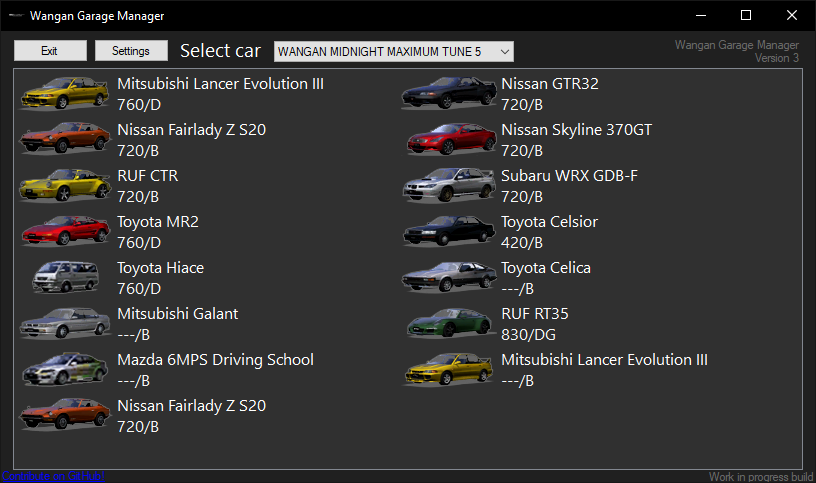Click Mitsubishi Lancer Evolution III name above ---/B
Viewport: 816px width, 483px height.
[604, 360]
